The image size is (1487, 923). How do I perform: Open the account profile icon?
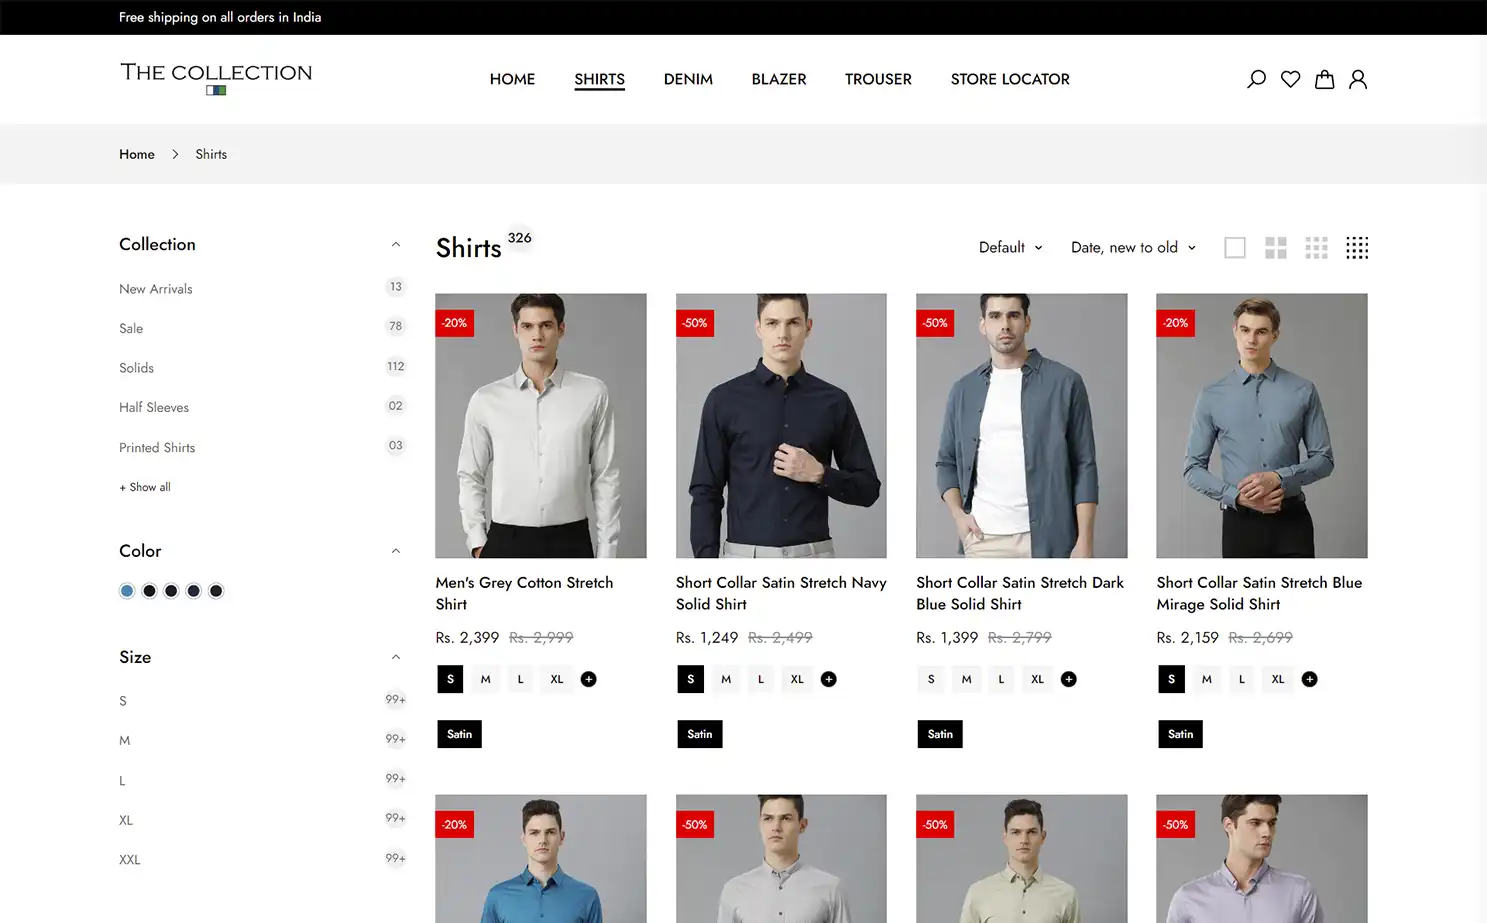click(x=1358, y=78)
